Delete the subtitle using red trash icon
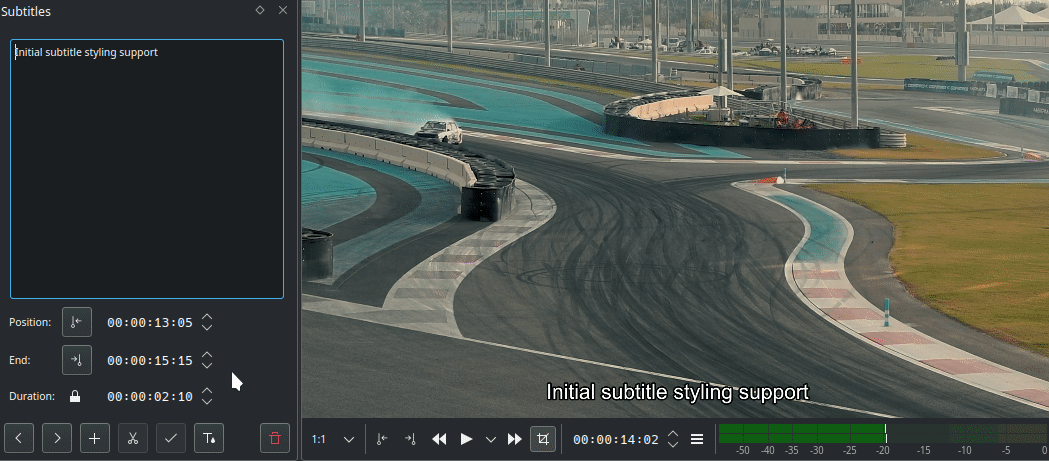Image resolution: width=1049 pixels, height=461 pixels. [275, 437]
